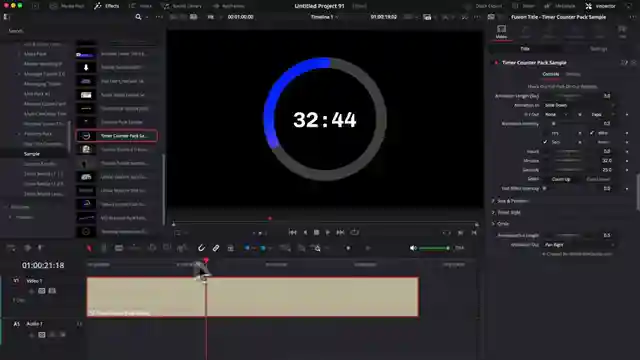The width and height of the screenshot is (640, 360).
Task: Lock the Audio 1 track
Action: [31, 335]
